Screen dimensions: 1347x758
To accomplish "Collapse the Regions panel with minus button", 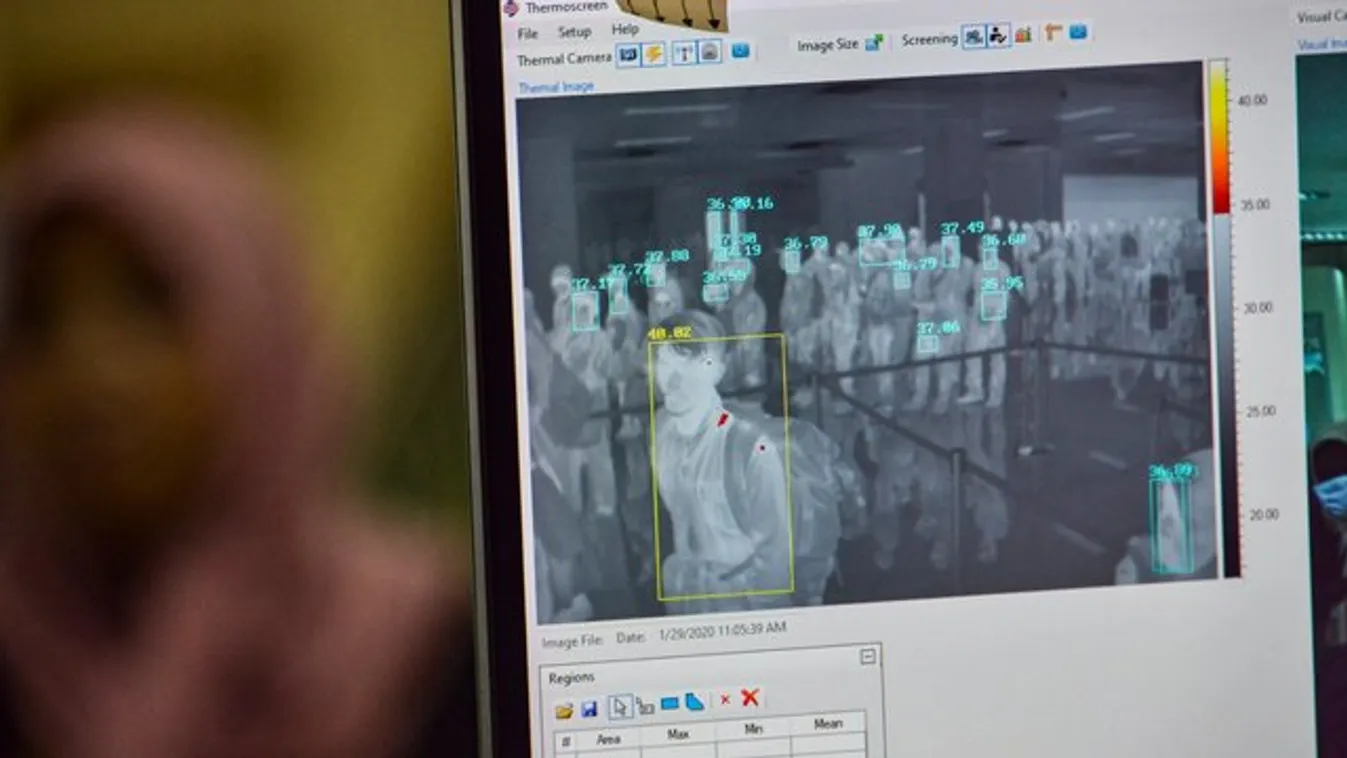I will (x=868, y=657).
